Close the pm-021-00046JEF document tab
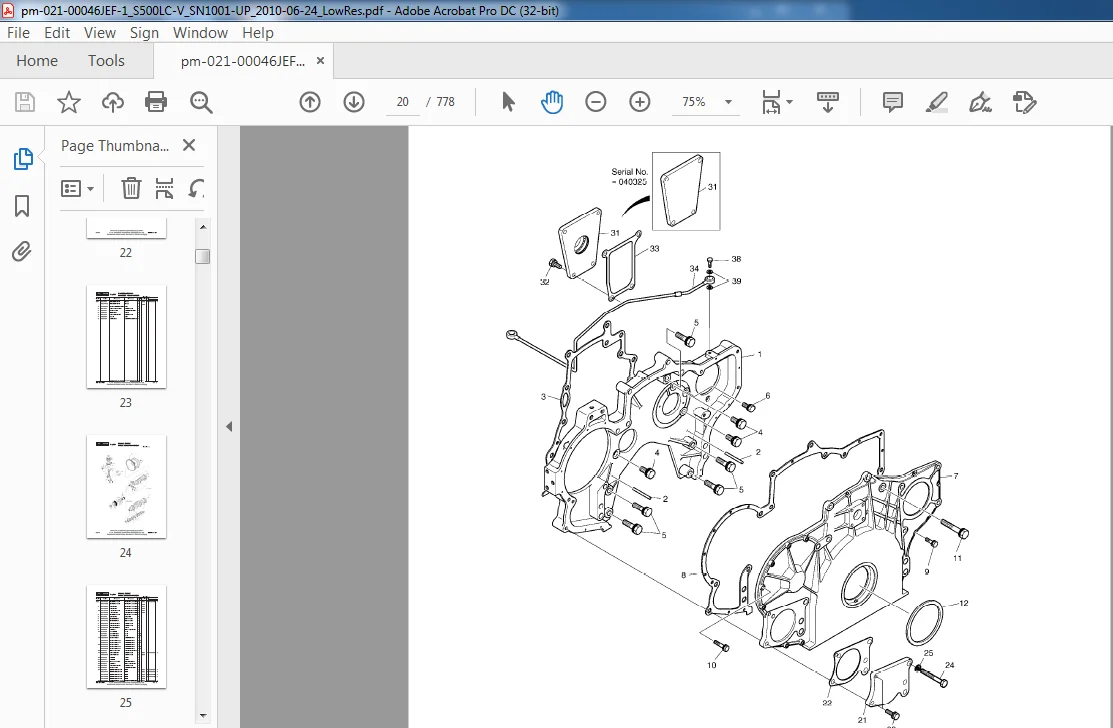The height and width of the screenshot is (728, 1113). (320, 61)
